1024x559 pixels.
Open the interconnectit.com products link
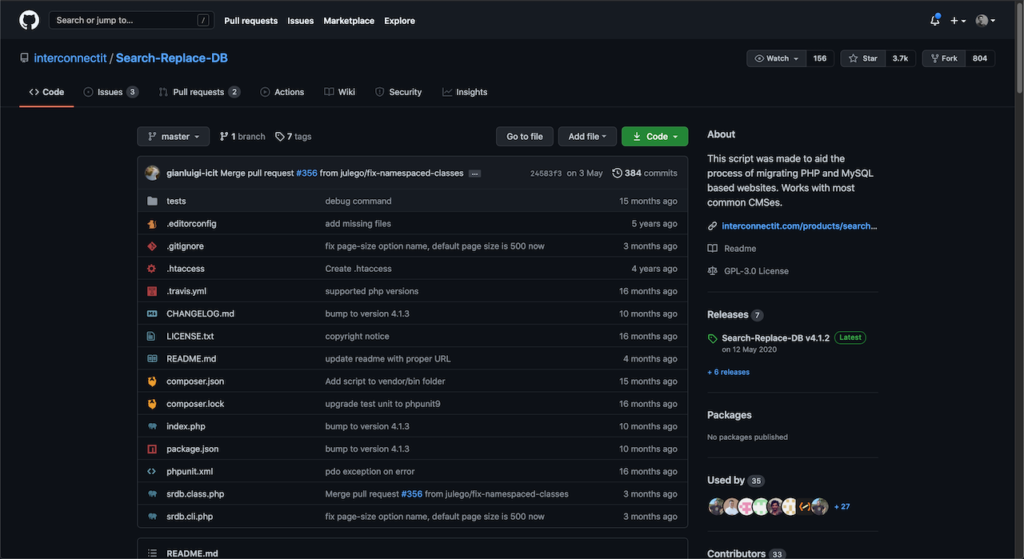[x=799, y=226]
